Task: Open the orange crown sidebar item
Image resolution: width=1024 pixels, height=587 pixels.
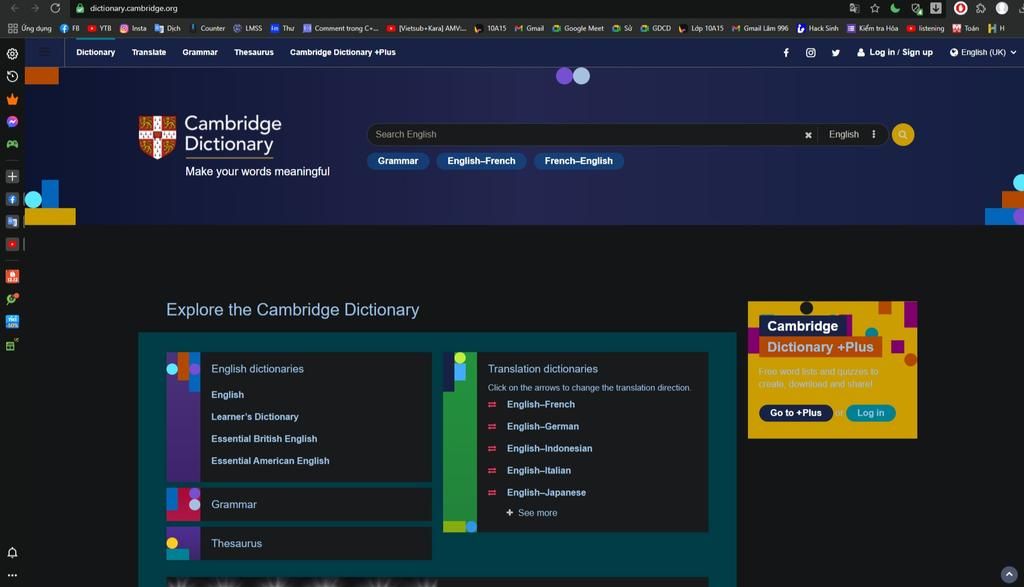Action: pyautogui.click(x=12, y=99)
